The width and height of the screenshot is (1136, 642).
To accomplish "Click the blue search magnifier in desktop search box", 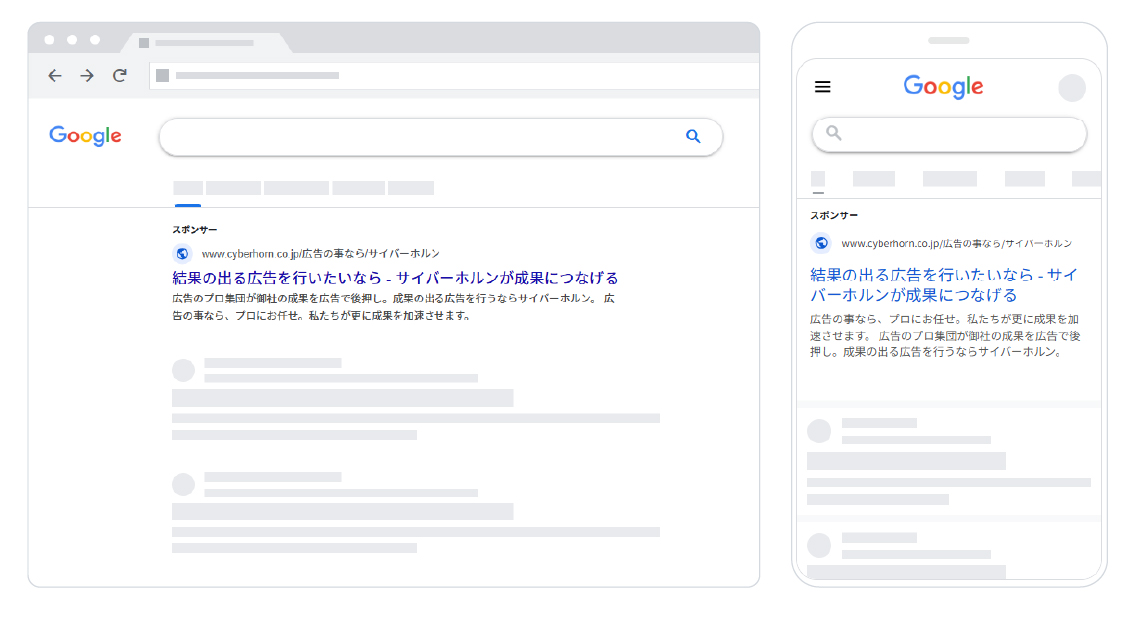I will (693, 137).
